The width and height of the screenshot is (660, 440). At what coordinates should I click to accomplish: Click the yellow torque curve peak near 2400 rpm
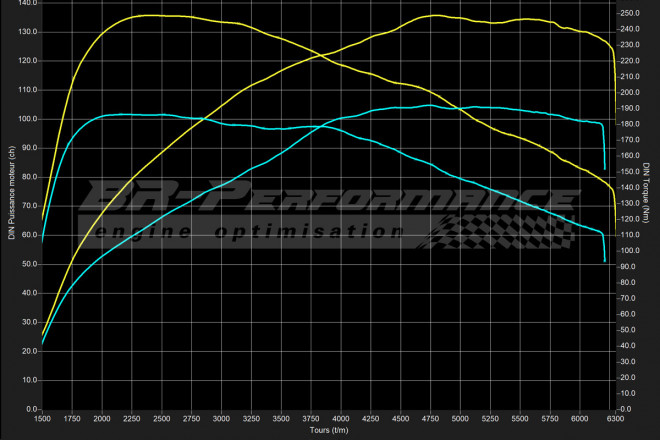click(x=150, y=15)
